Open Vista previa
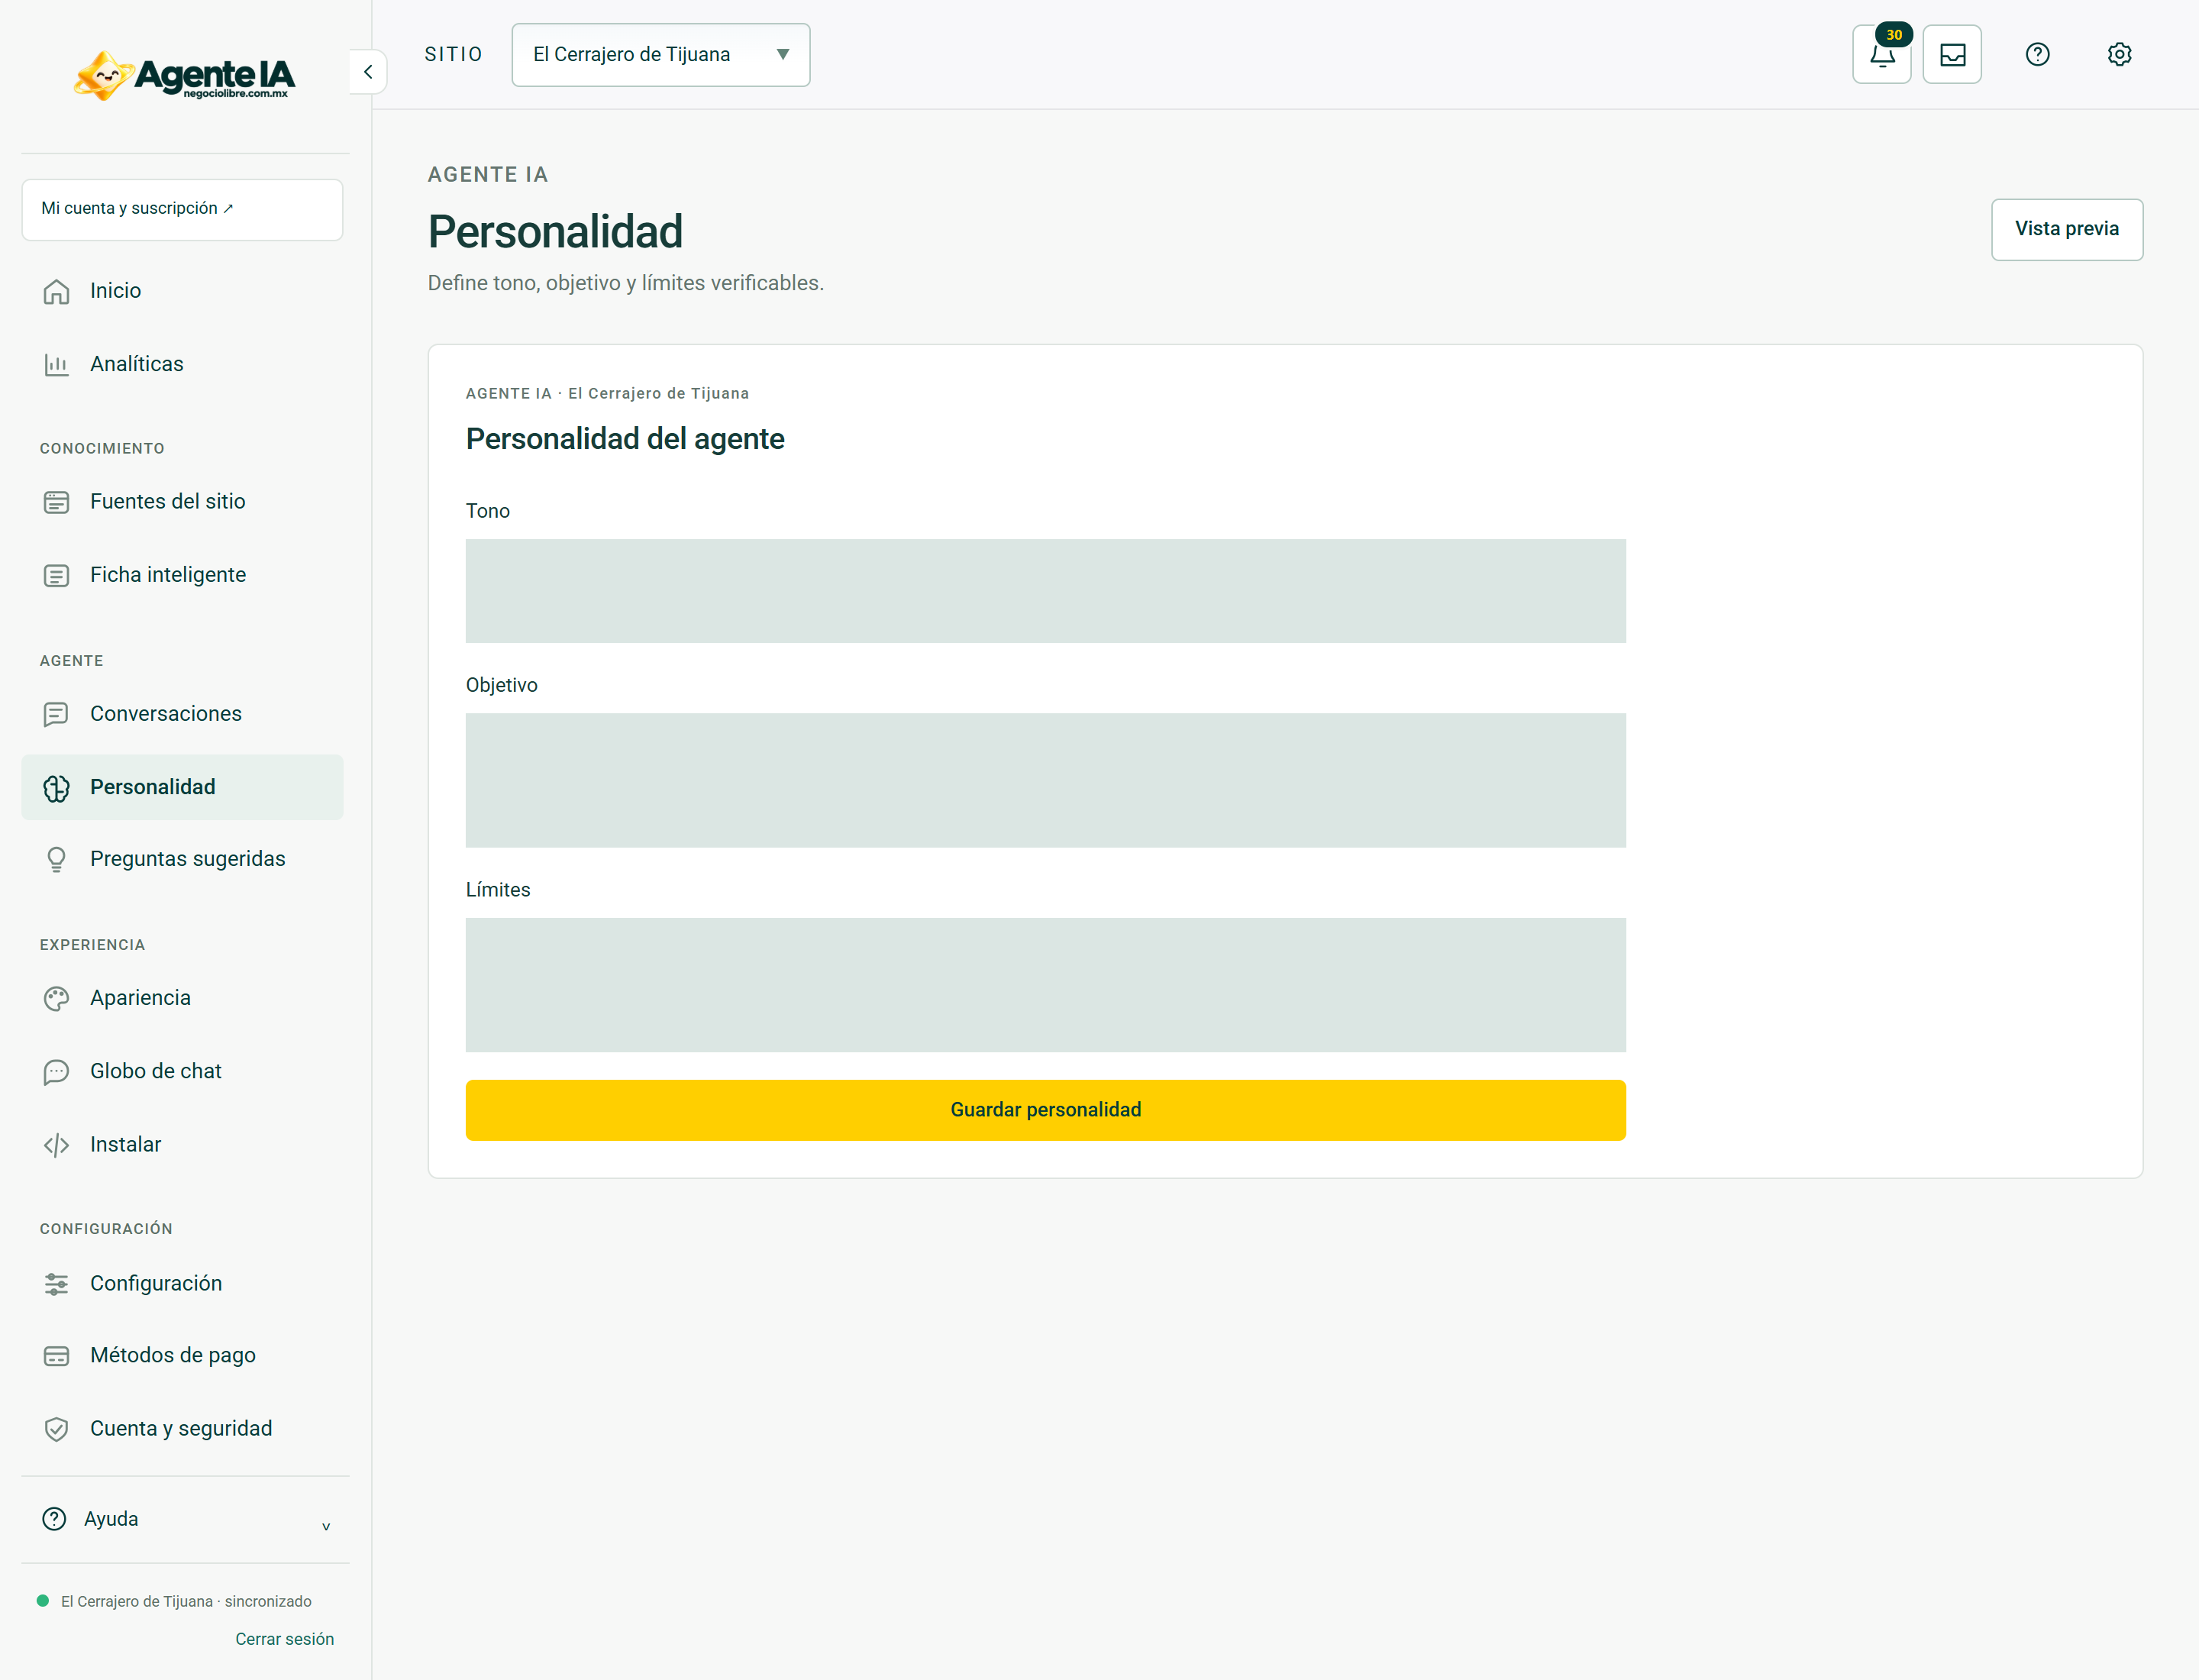This screenshot has height=1680, width=2199. pos(2066,229)
